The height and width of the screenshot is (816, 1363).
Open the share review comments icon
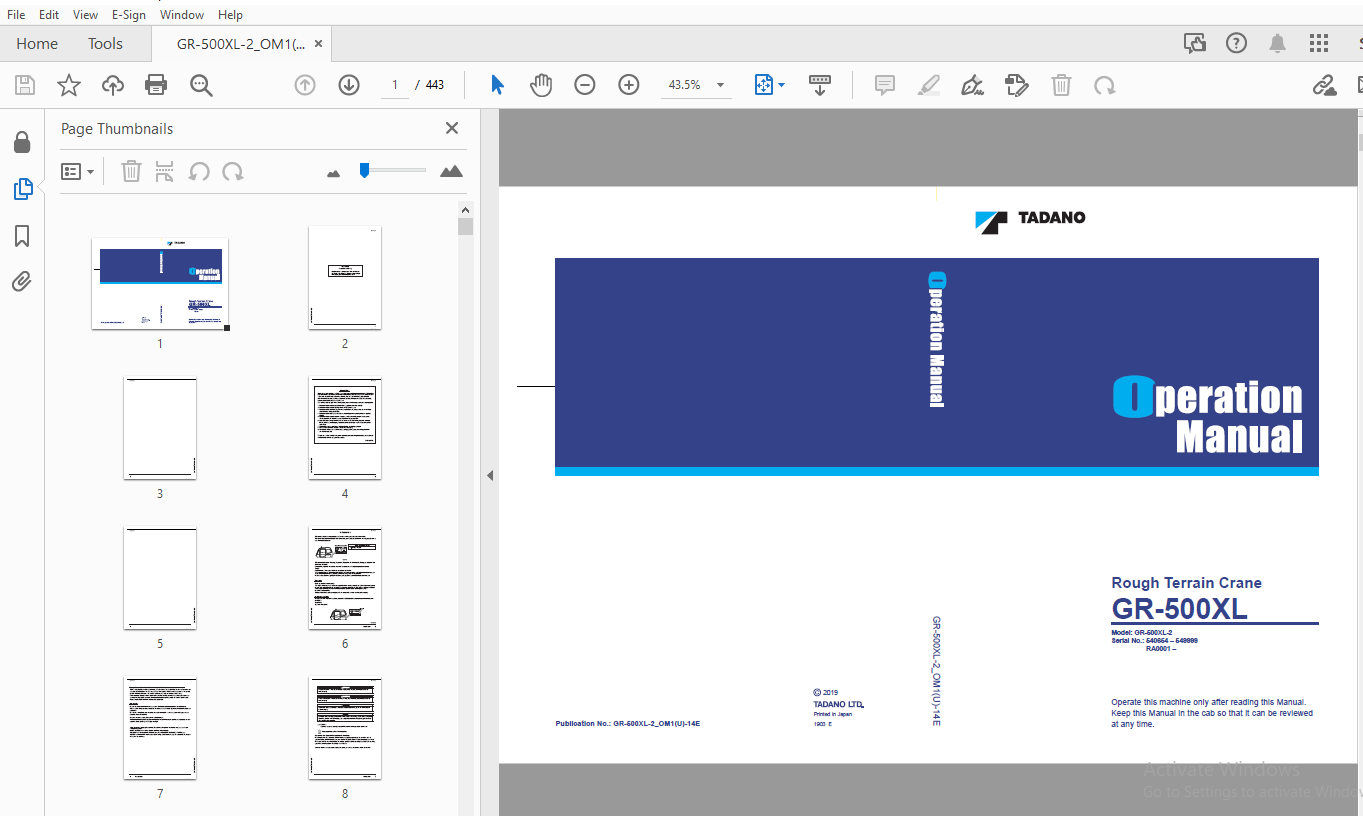(1194, 43)
